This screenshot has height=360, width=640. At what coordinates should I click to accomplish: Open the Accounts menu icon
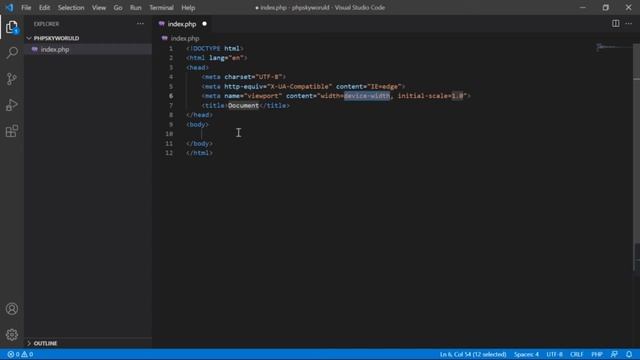12,309
